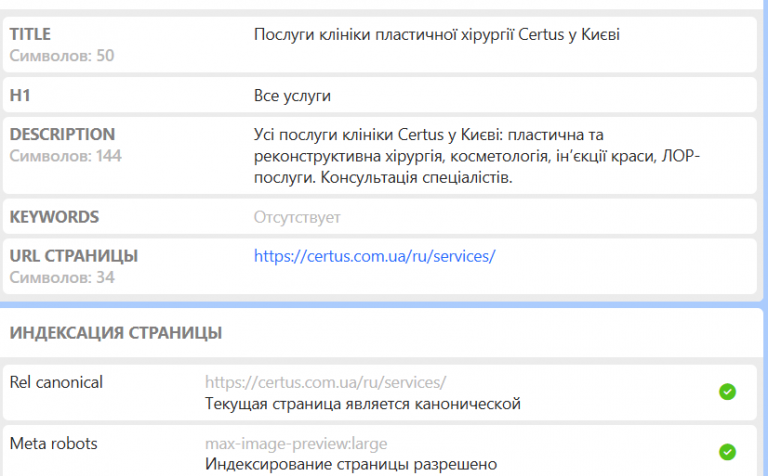Open the certus.com.ua/ru/services/ page URL link
This screenshot has height=476, width=768.
click(x=375, y=256)
